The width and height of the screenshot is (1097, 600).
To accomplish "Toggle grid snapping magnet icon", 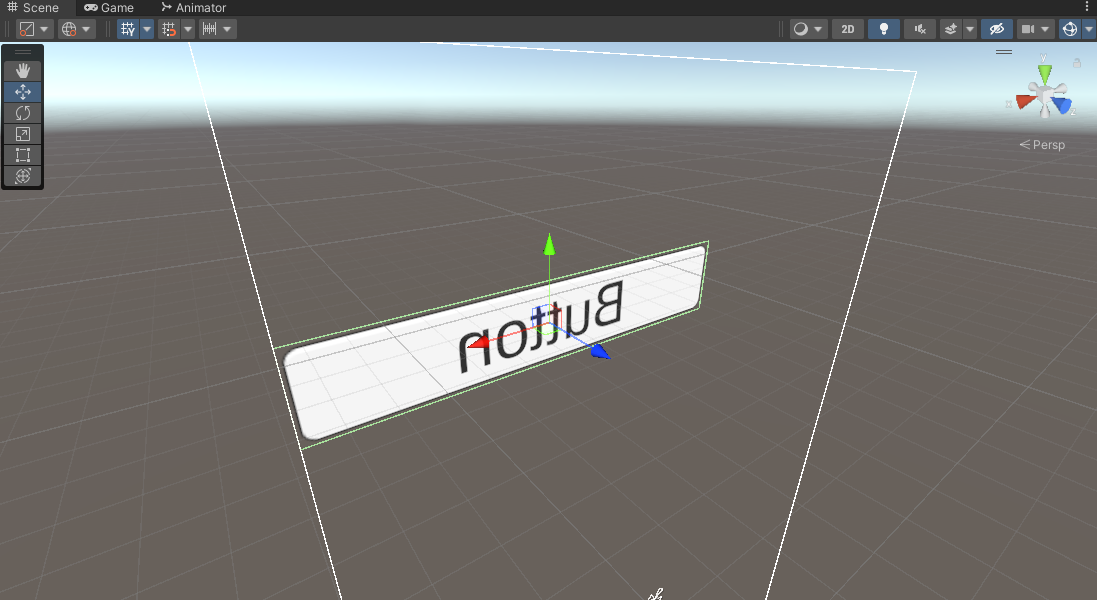I will click(169, 29).
